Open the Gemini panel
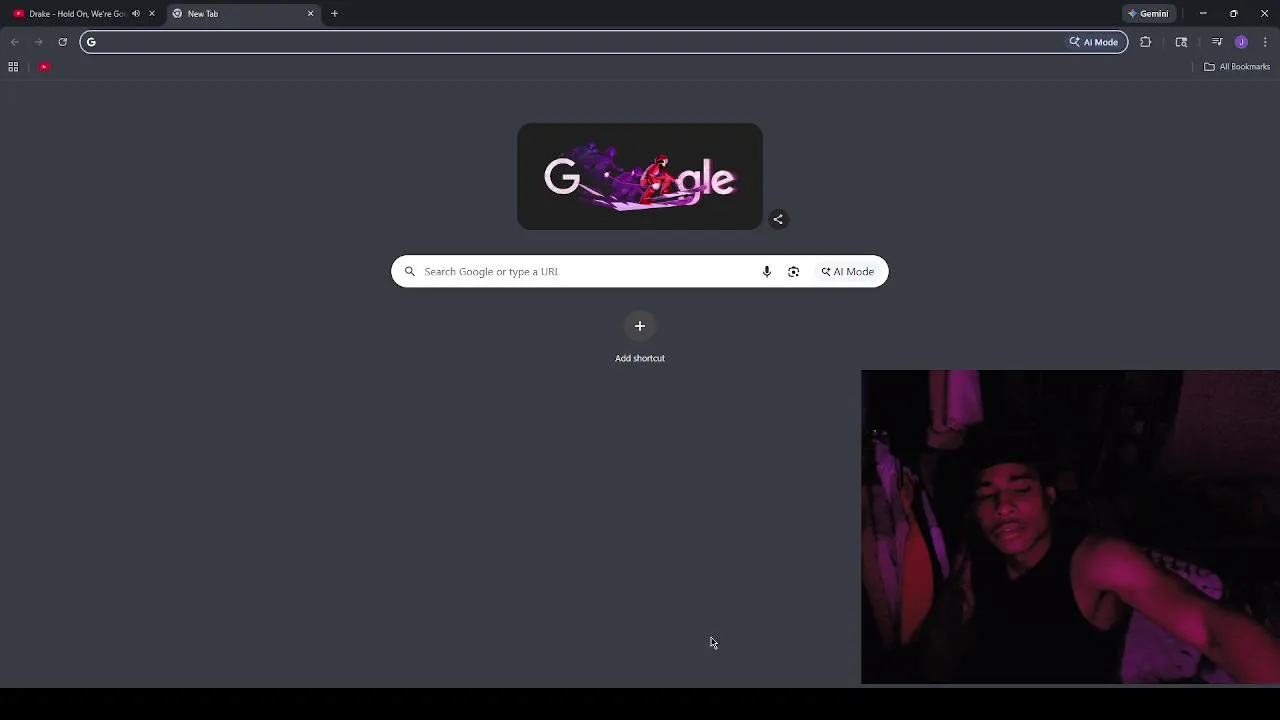The width and height of the screenshot is (1280, 720). [x=1148, y=14]
